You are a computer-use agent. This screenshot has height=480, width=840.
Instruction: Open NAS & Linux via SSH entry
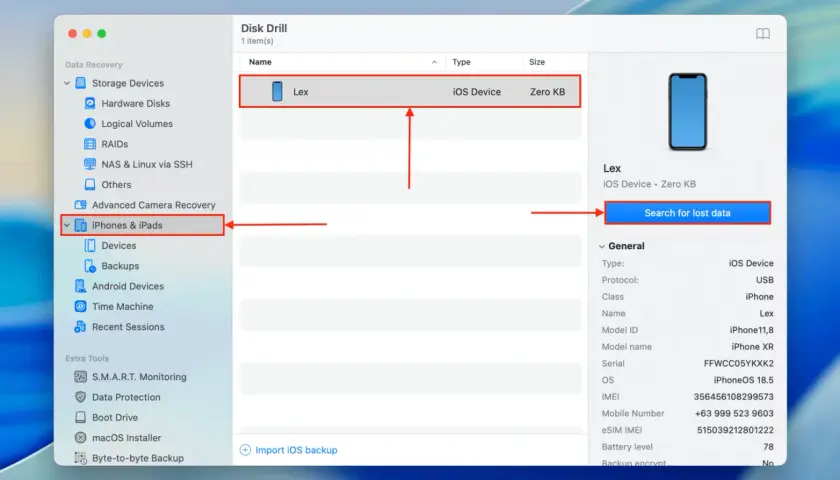(147, 164)
